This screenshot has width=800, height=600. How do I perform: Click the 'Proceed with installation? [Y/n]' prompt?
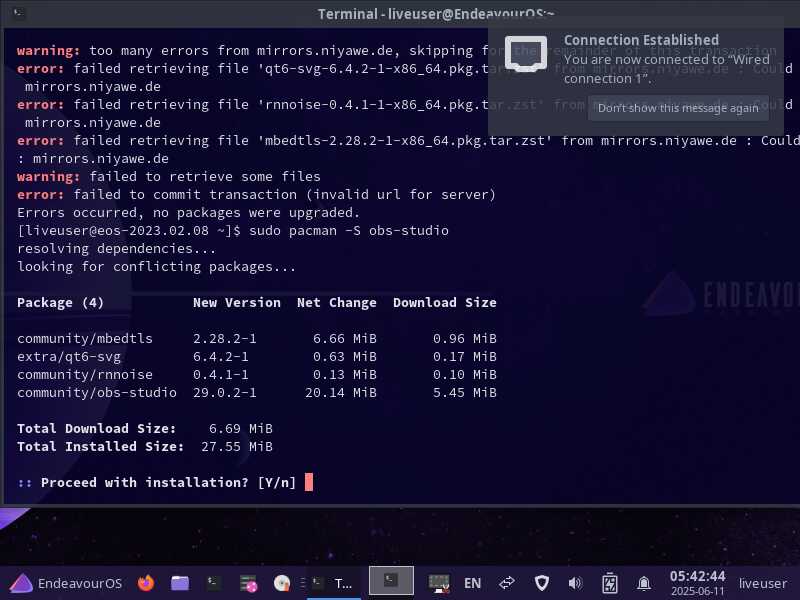[157, 482]
